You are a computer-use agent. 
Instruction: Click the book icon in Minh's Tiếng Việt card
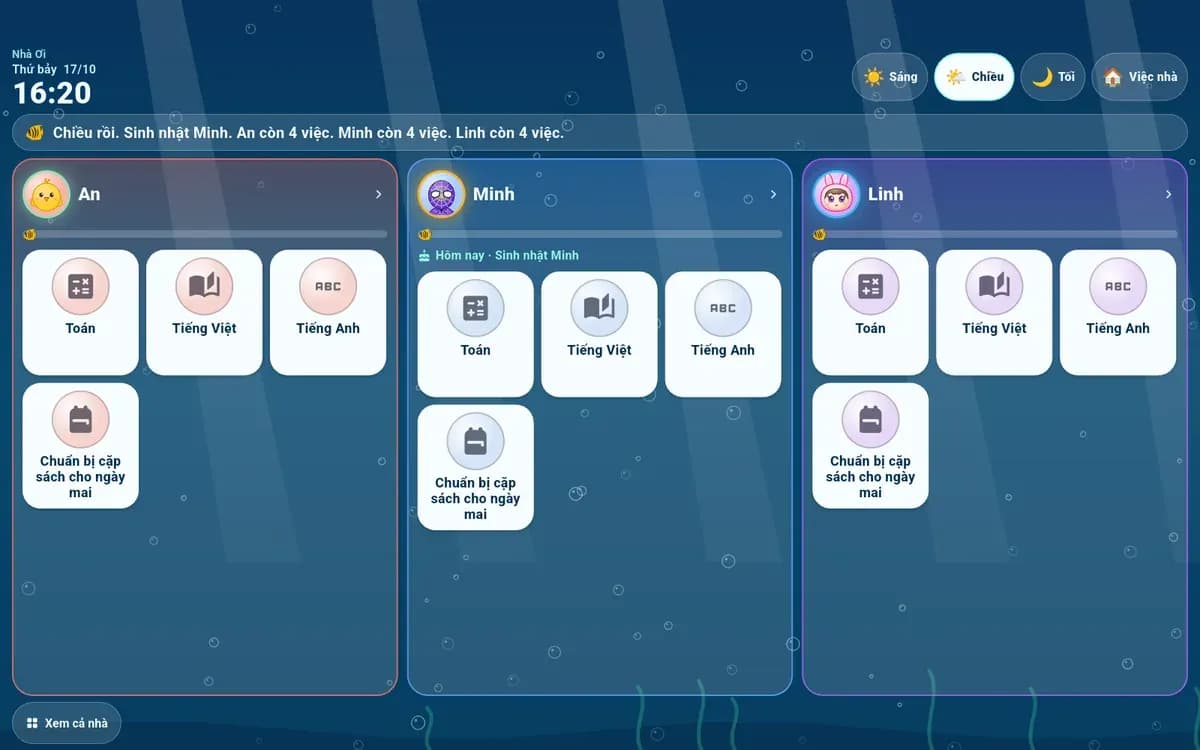(599, 309)
